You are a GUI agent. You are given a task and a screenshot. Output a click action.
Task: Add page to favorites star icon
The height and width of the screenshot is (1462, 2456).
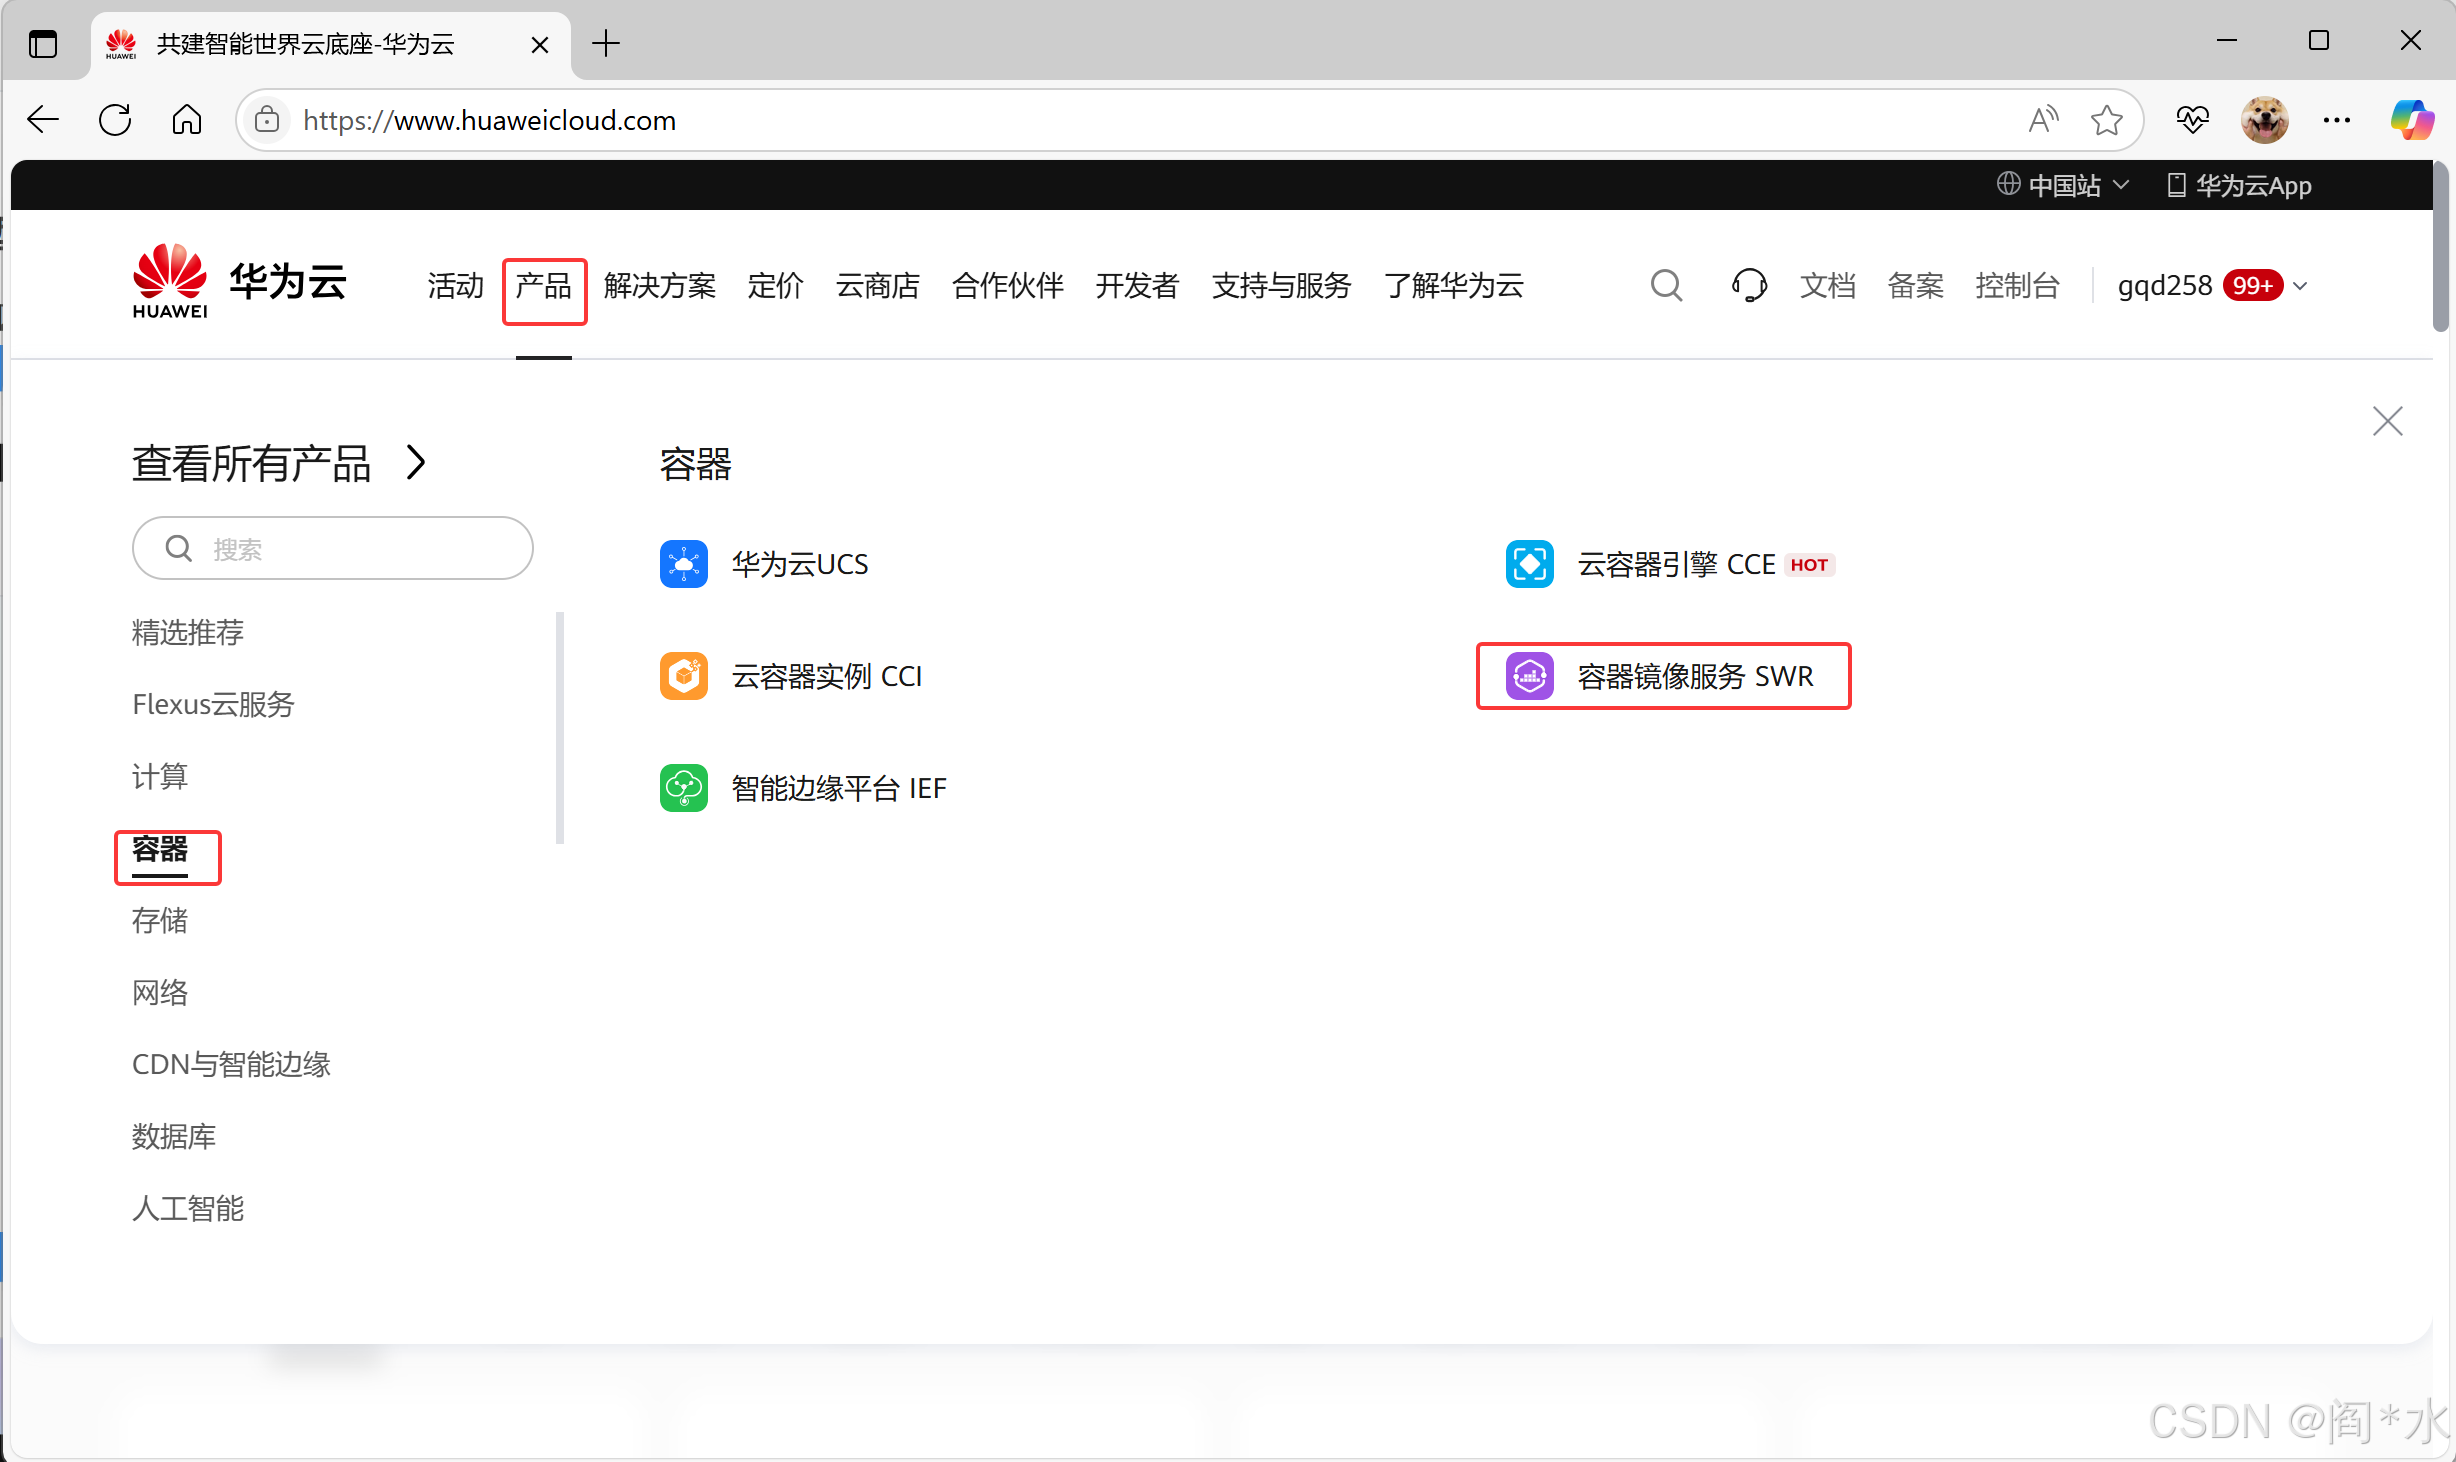(x=2106, y=120)
